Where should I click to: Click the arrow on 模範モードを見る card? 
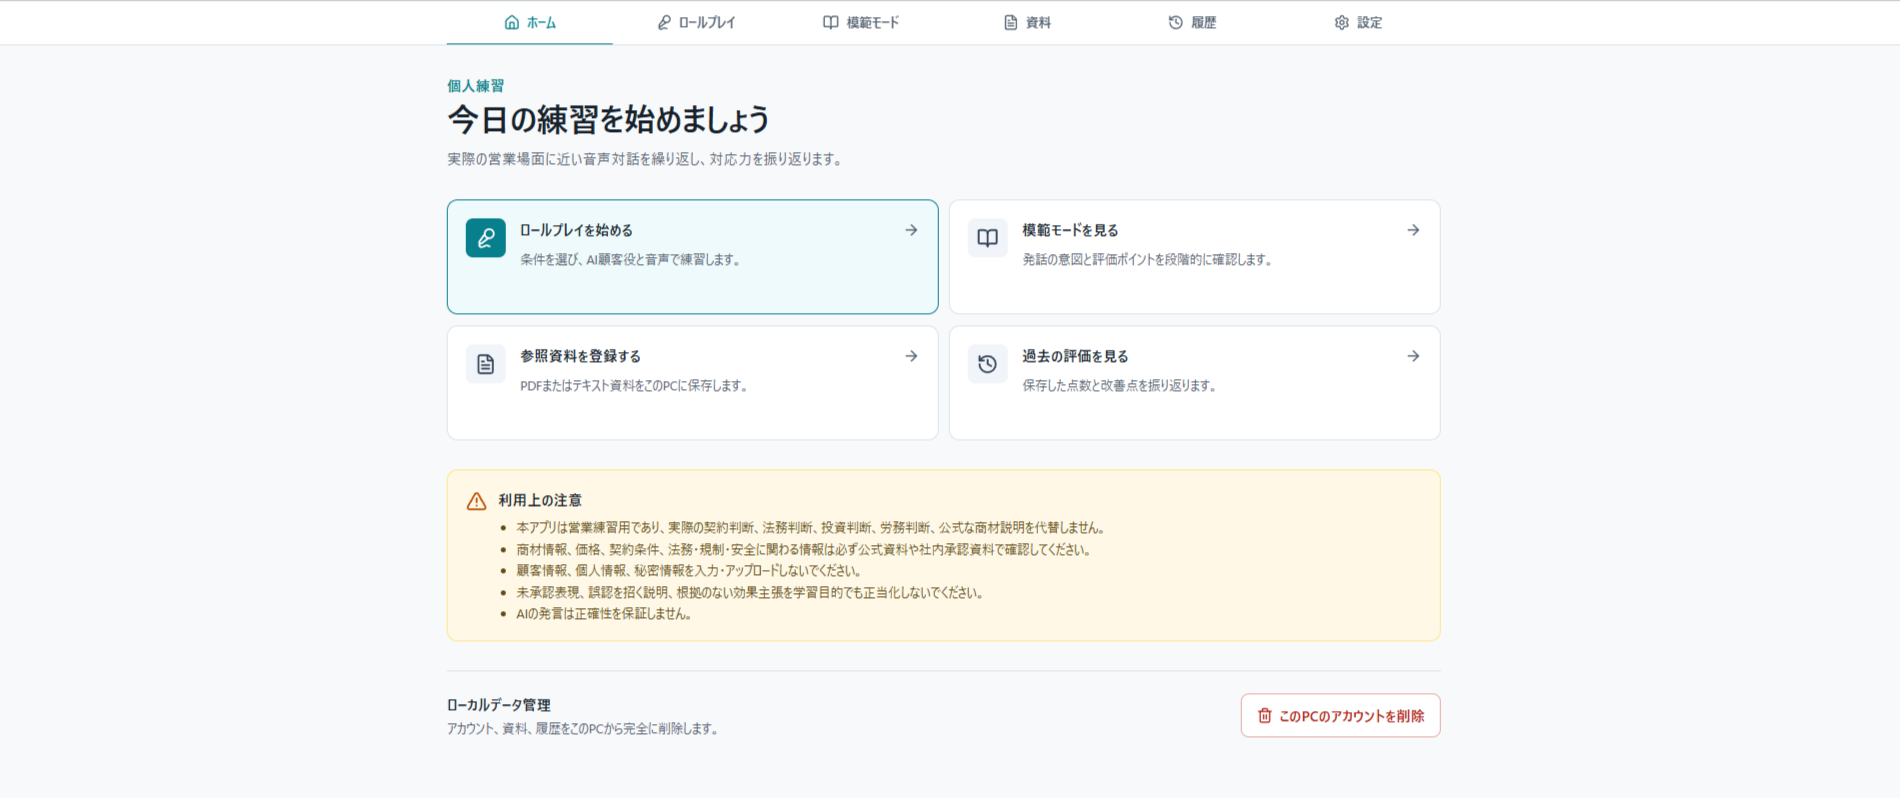point(1413,230)
